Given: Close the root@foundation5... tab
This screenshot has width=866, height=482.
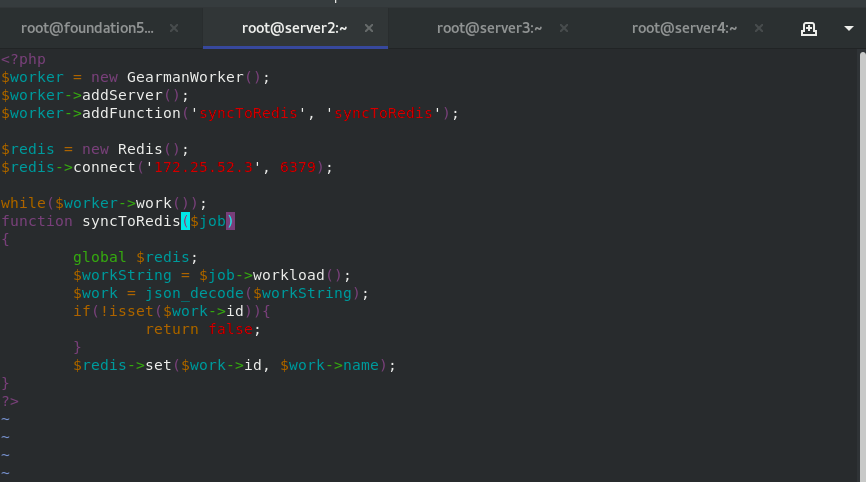Looking at the screenshot, I should pyautogui.click(x=174, y=28).
